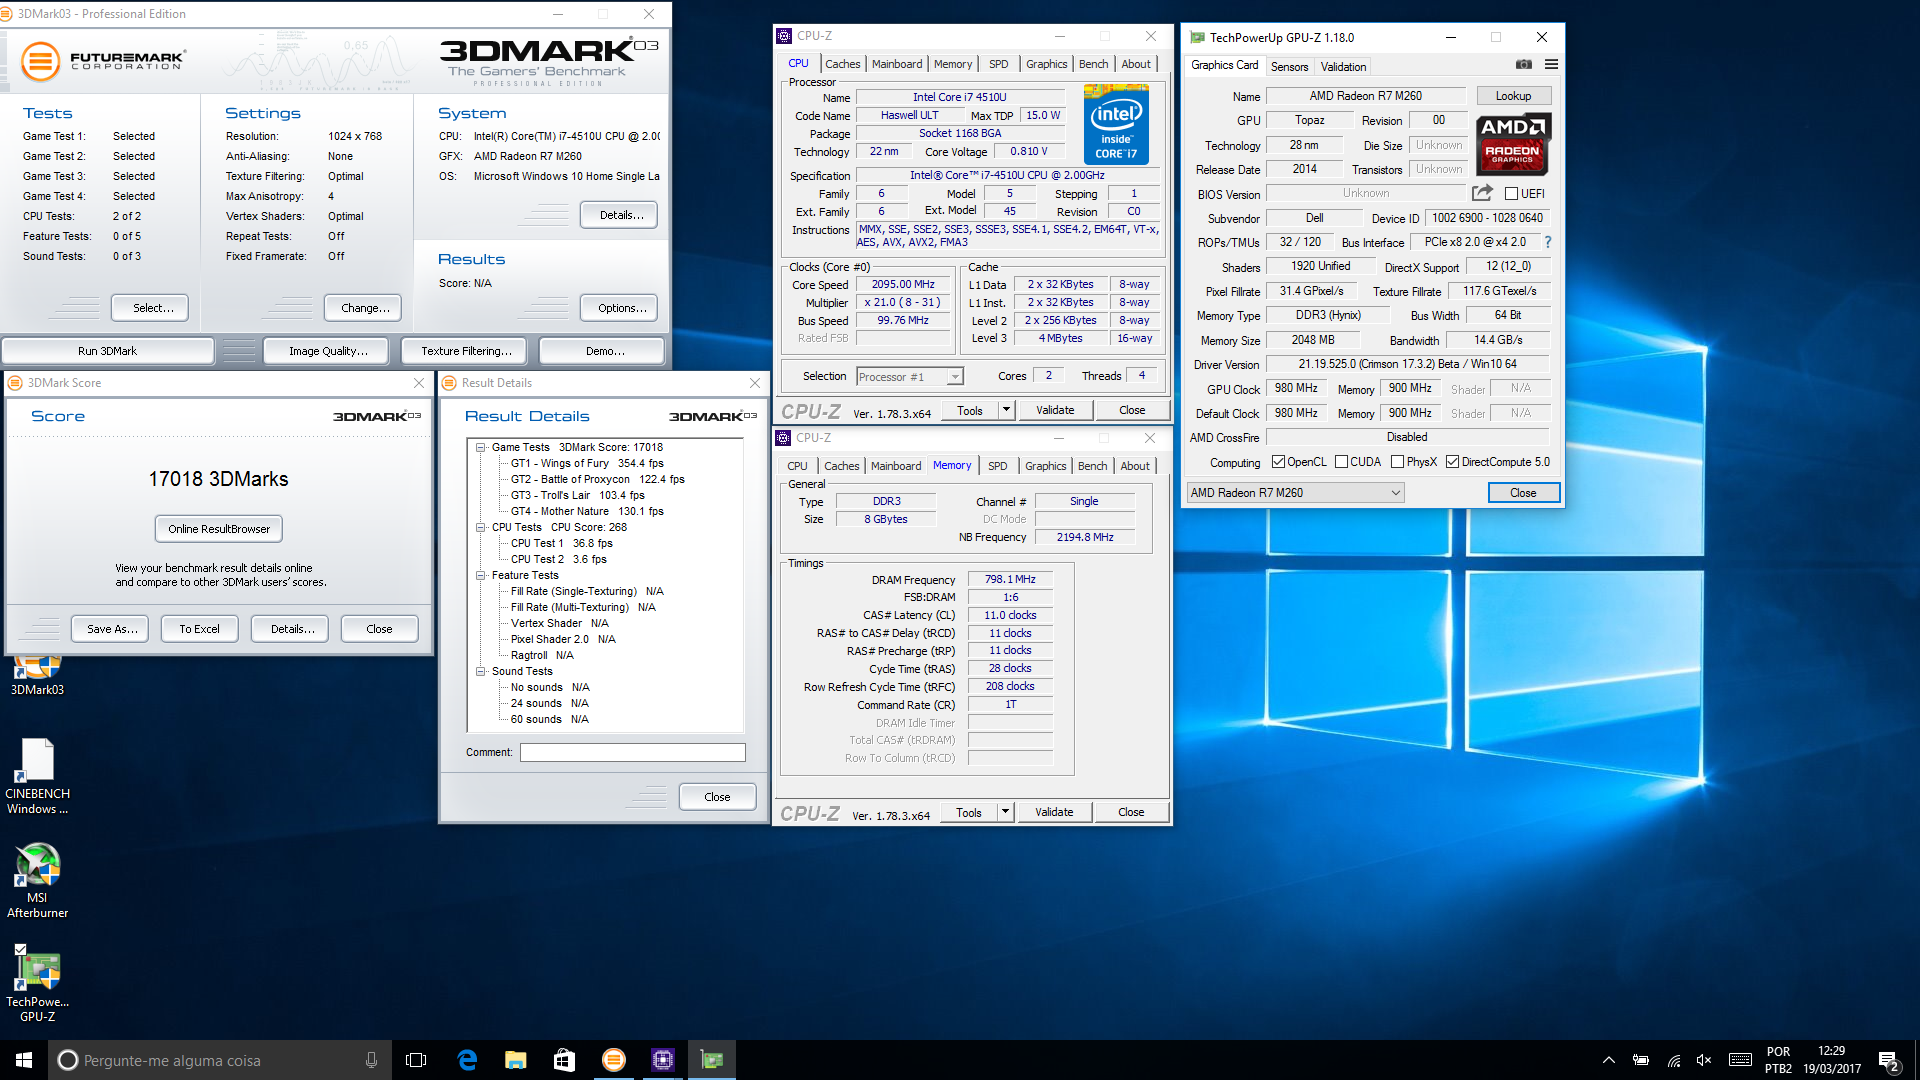Click Validate in top CPU-Z window
The width and height of the screenshot is (1920, 1080).
click(x=1055, y=410)
